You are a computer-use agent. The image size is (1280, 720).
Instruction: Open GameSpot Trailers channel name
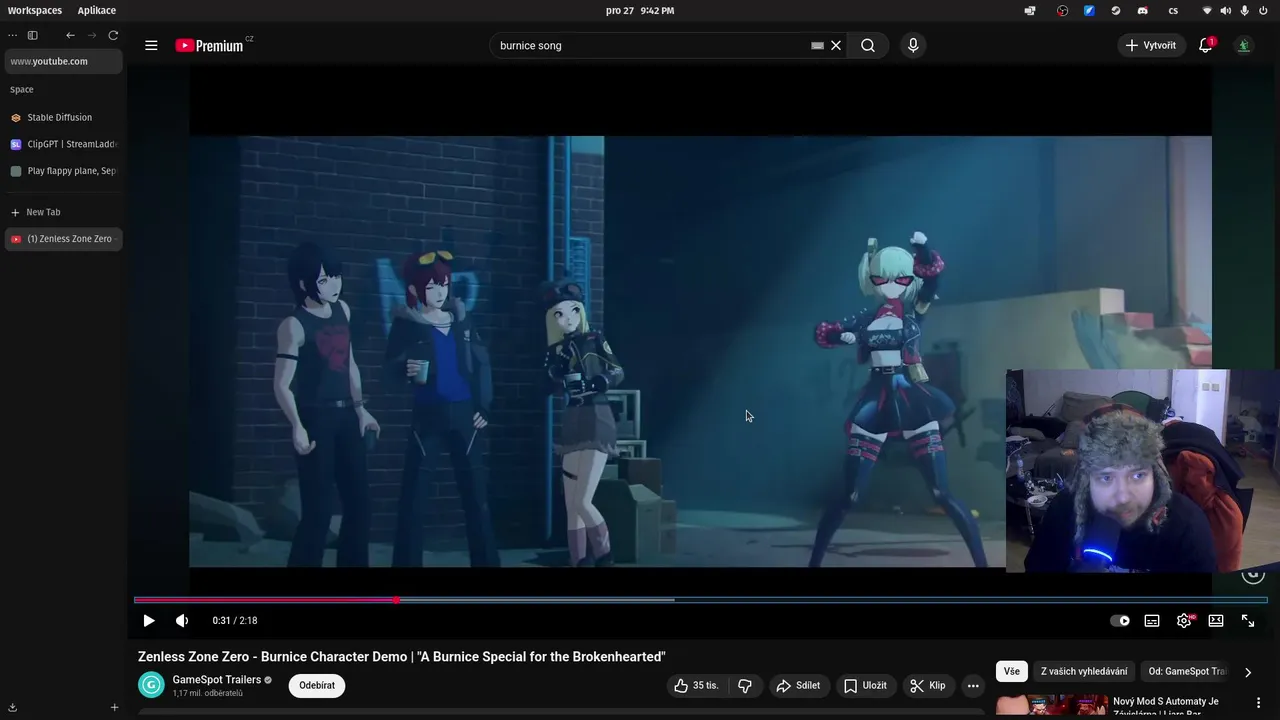point(217,680)
